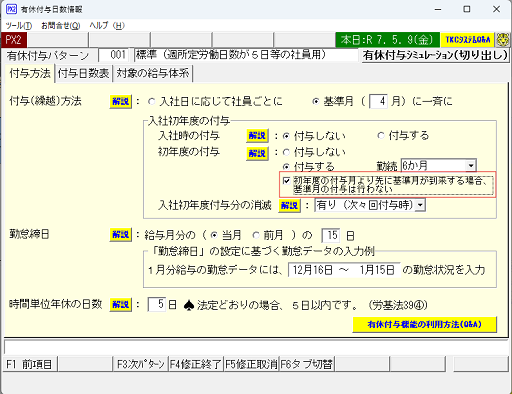512x394 pixels.
Task: Click F3次パターン function button
Action: 141,364
